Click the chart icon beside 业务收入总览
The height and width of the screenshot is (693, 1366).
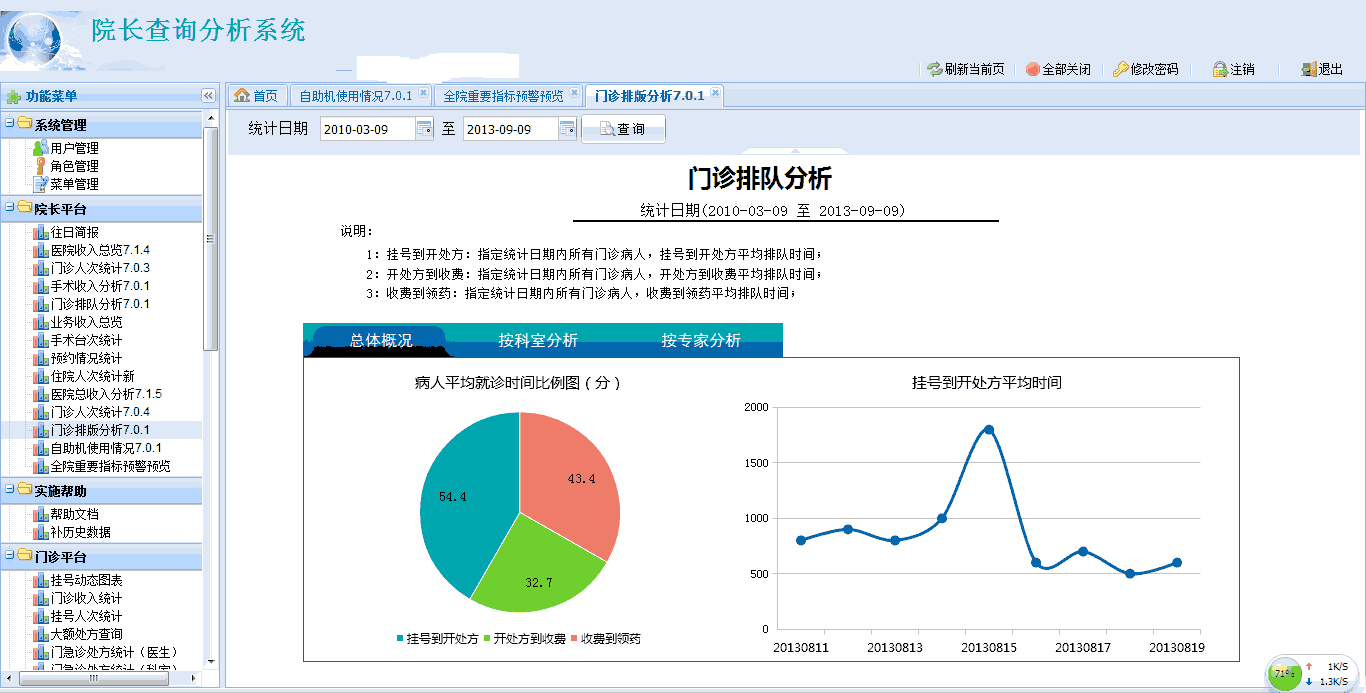pos(40,322)
